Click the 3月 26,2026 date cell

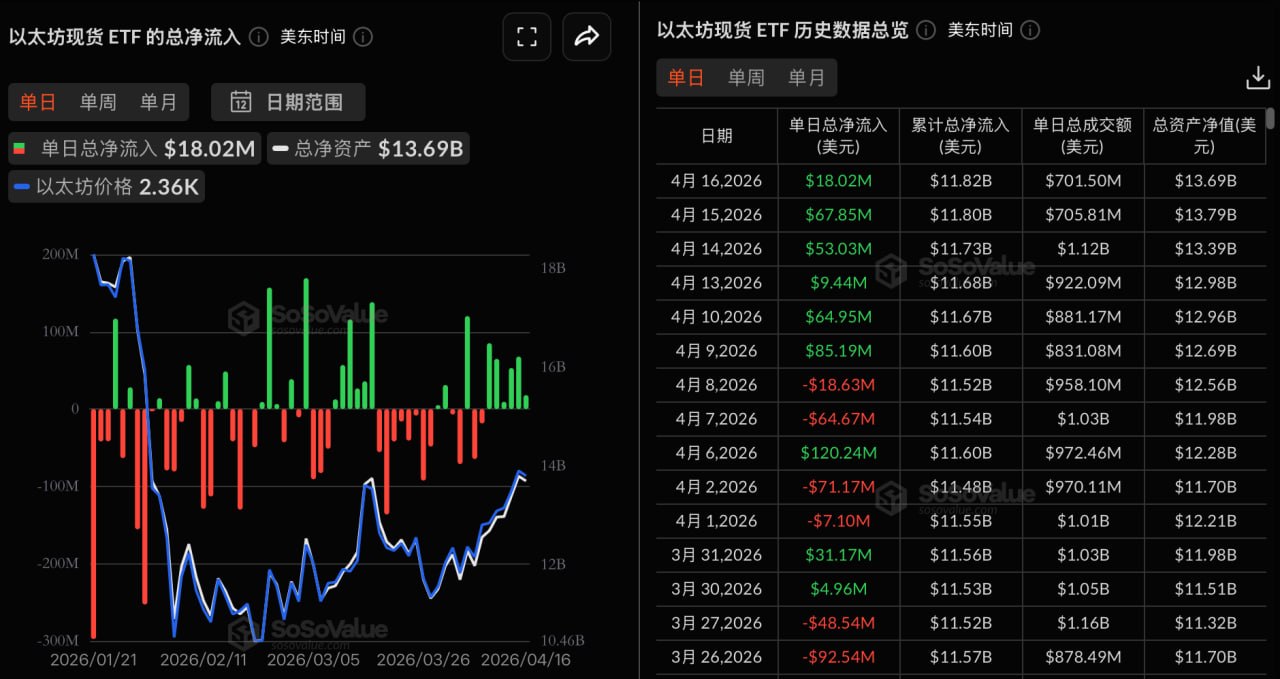(716, 657)
